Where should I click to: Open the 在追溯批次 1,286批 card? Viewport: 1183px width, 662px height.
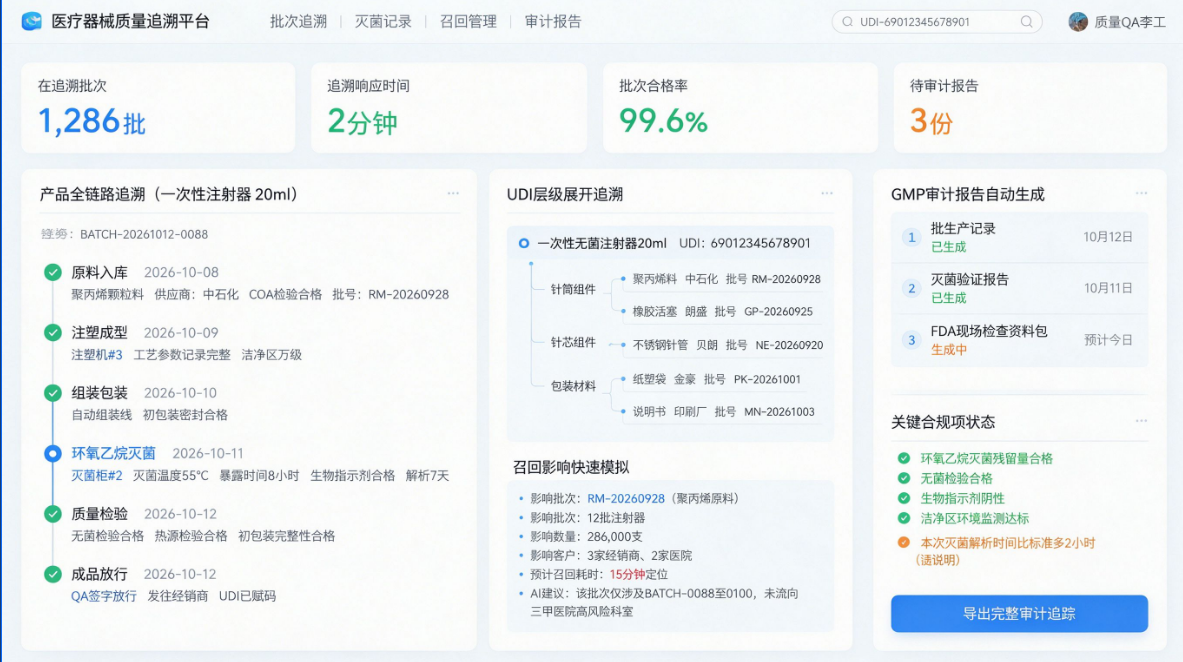(x=158, y=108)
